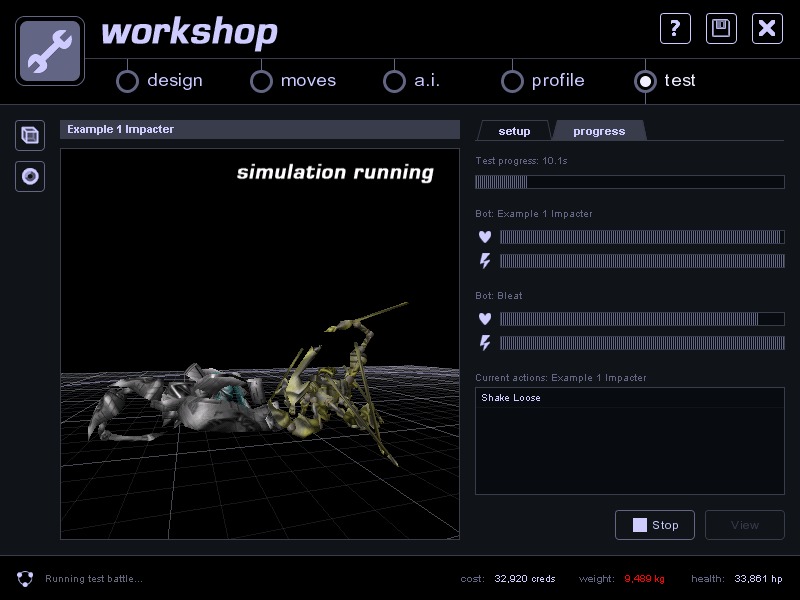Viewport: 800px width, 600px height.
Task: Select Shake Loose in current actions list
Action: 511,398
